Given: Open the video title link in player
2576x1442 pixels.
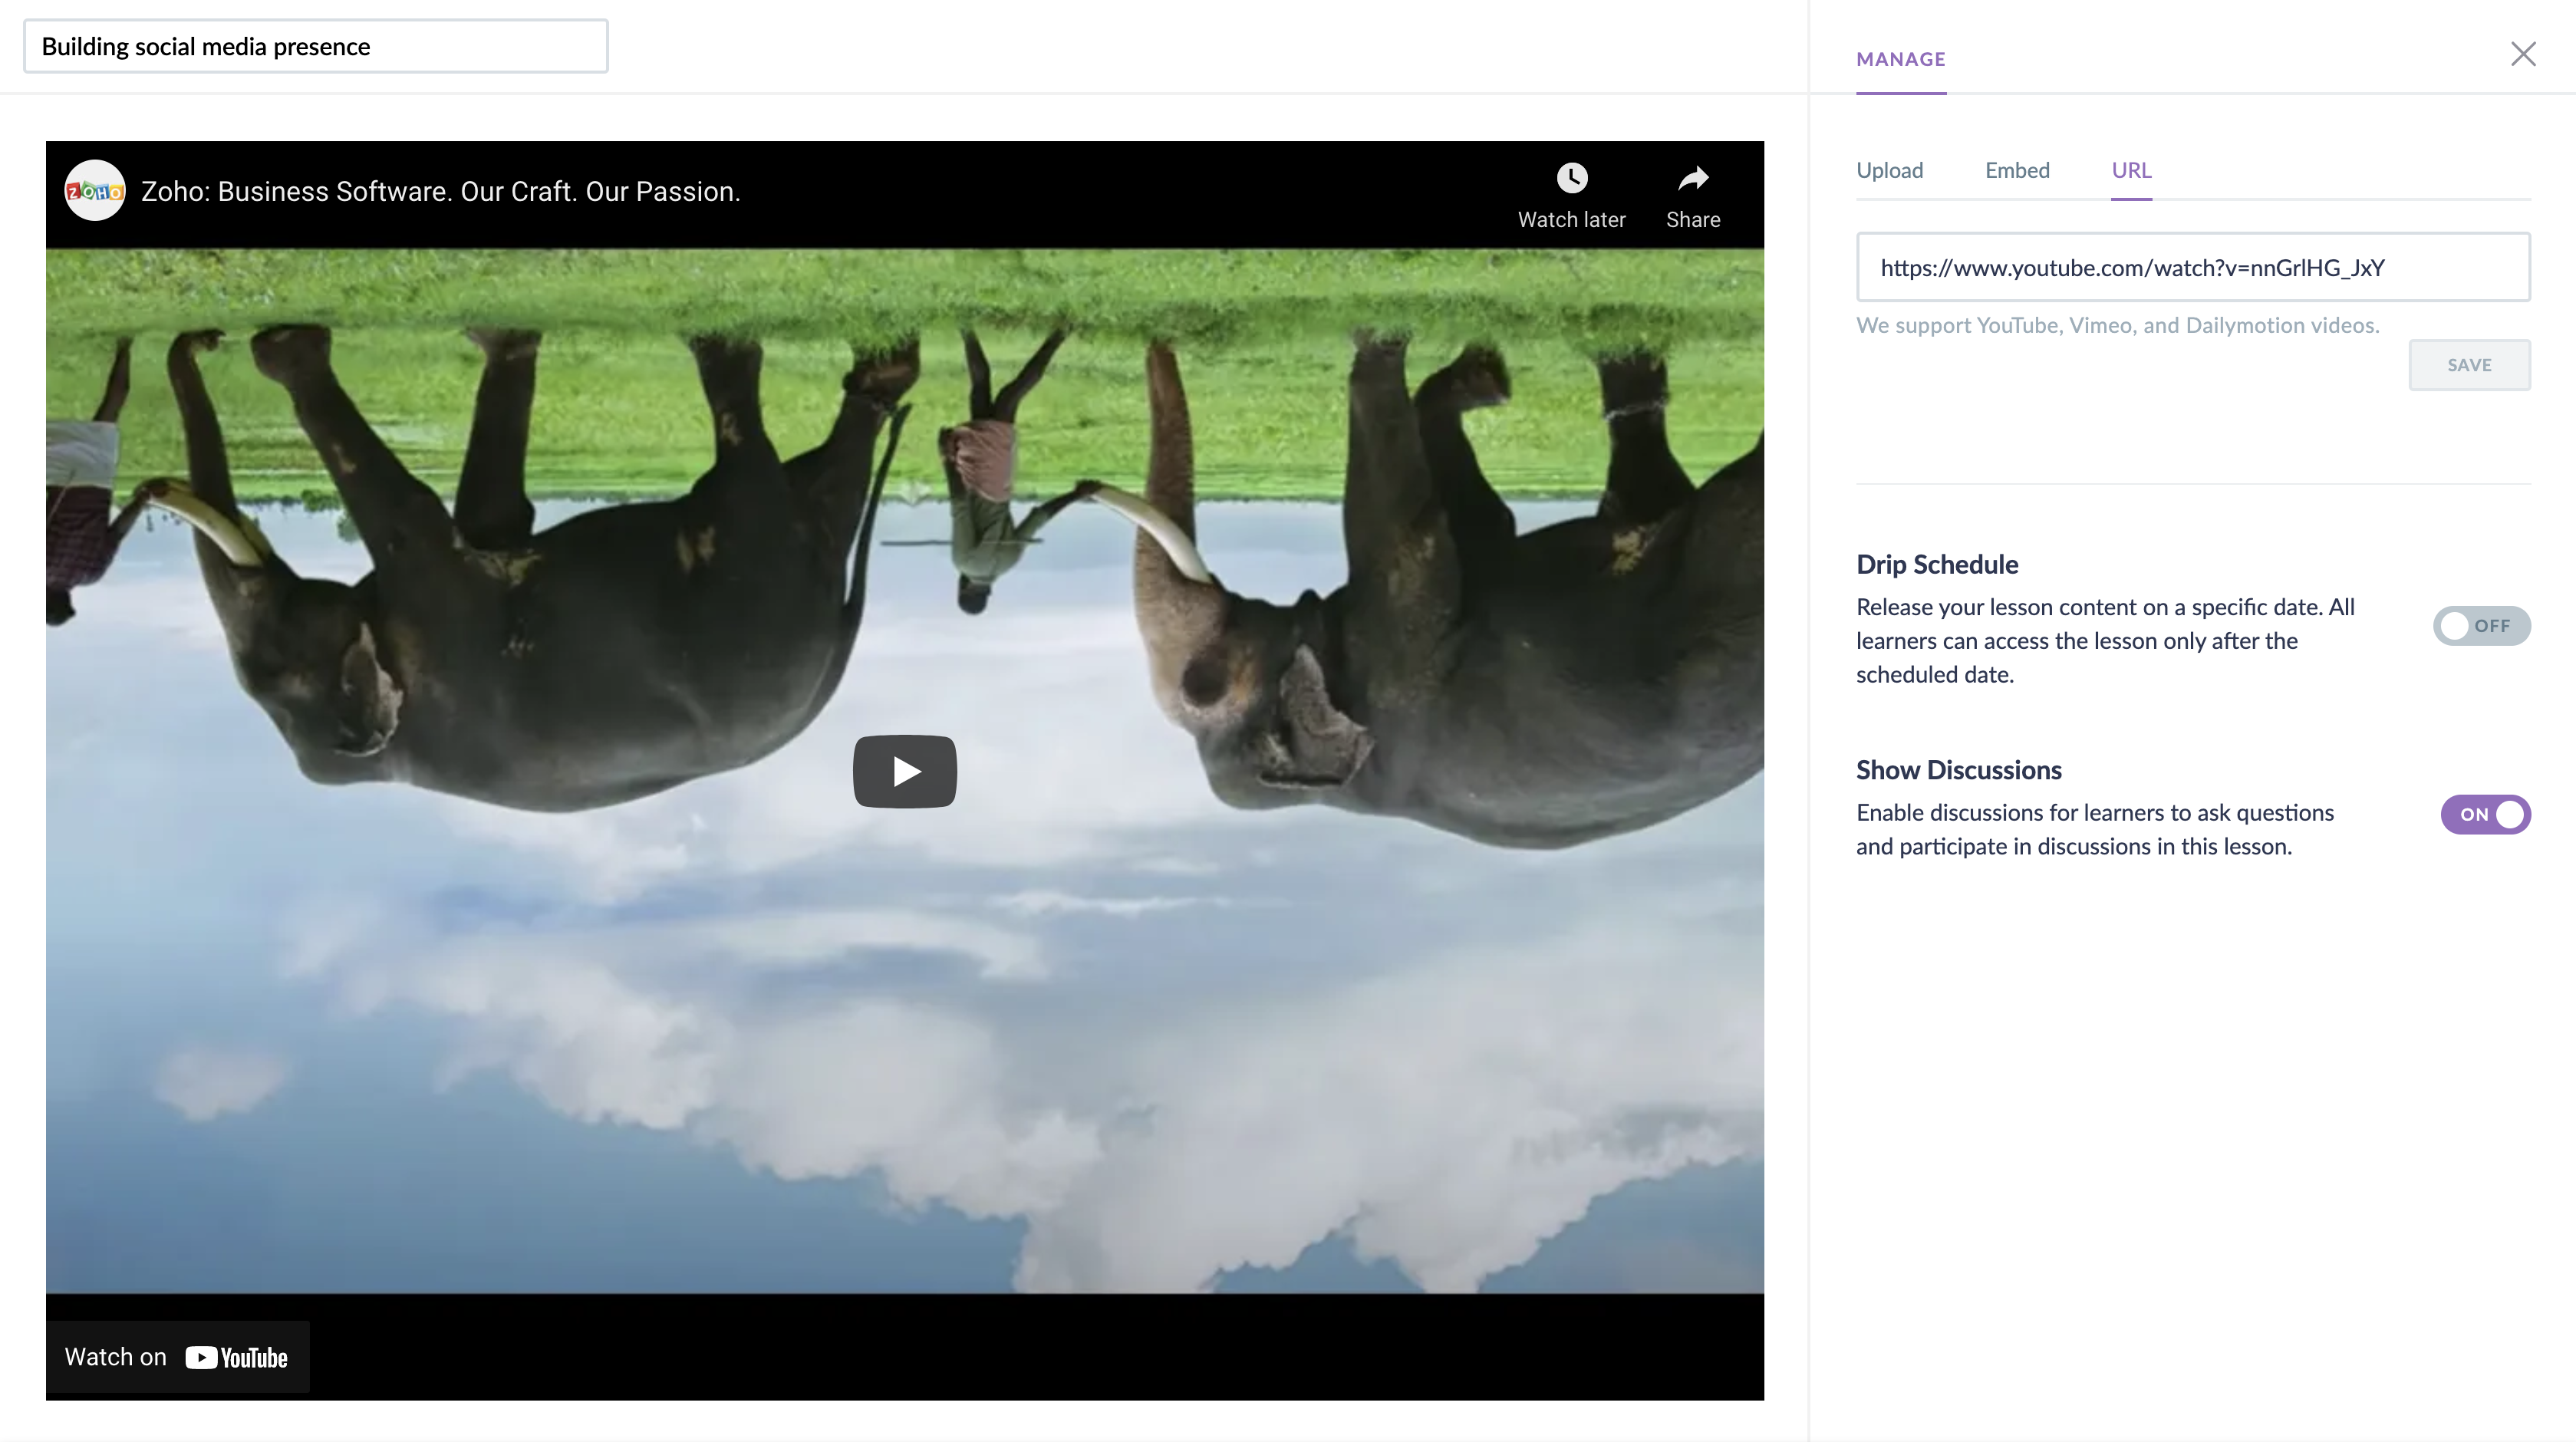Looking at the screenshot, I should coord(440,192).
